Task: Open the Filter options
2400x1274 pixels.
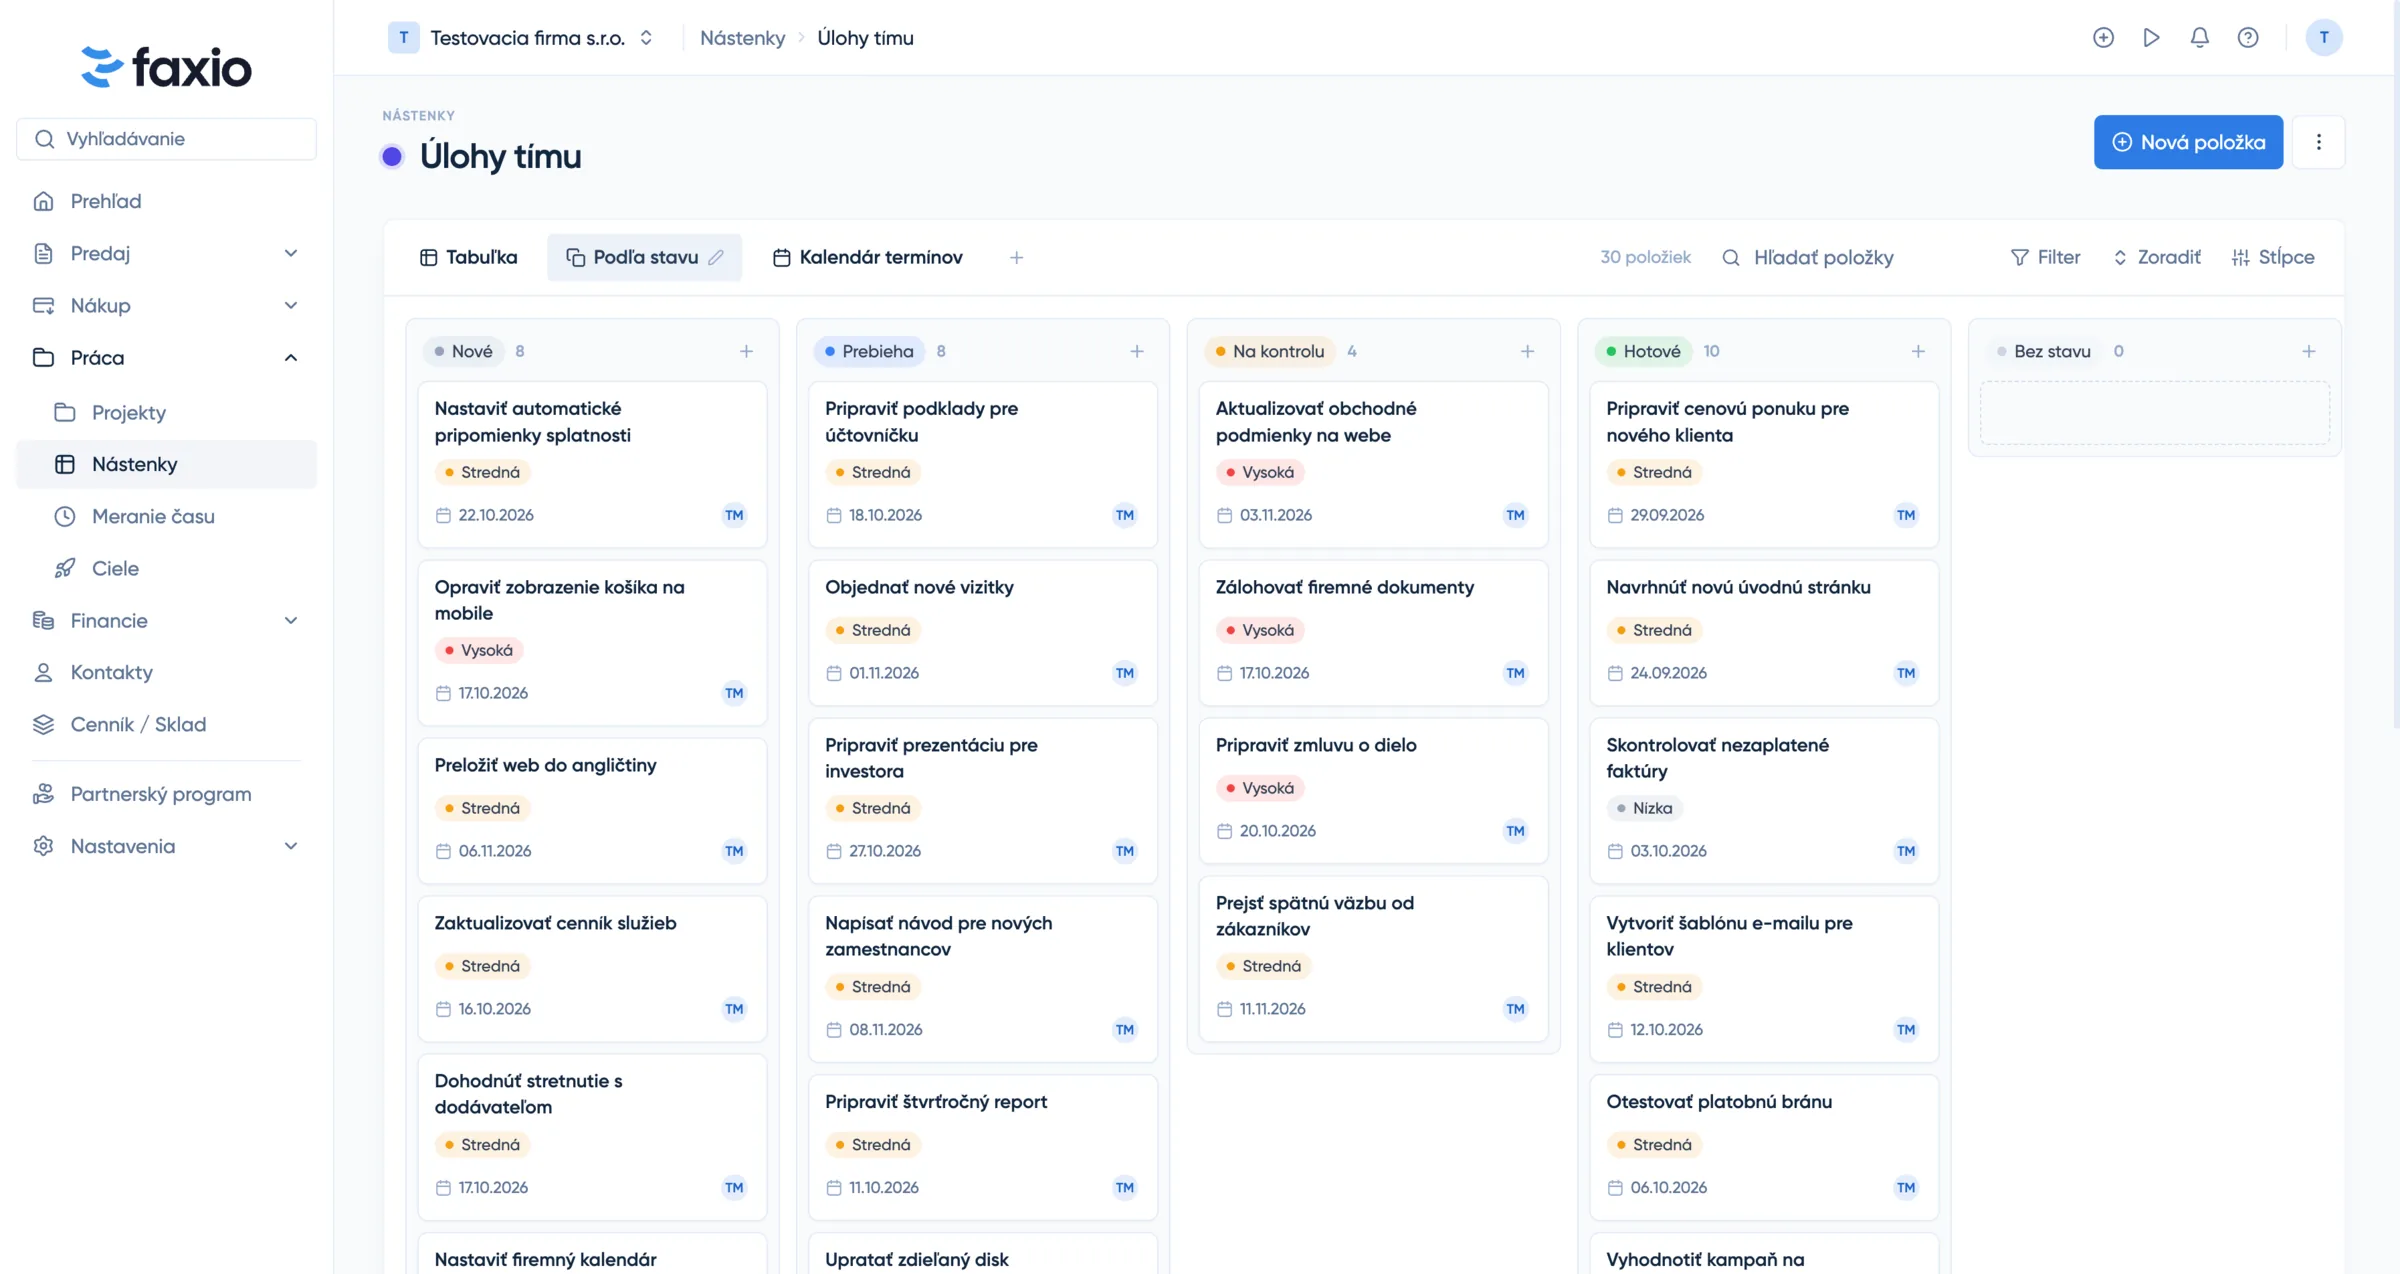Action: 2045,257
